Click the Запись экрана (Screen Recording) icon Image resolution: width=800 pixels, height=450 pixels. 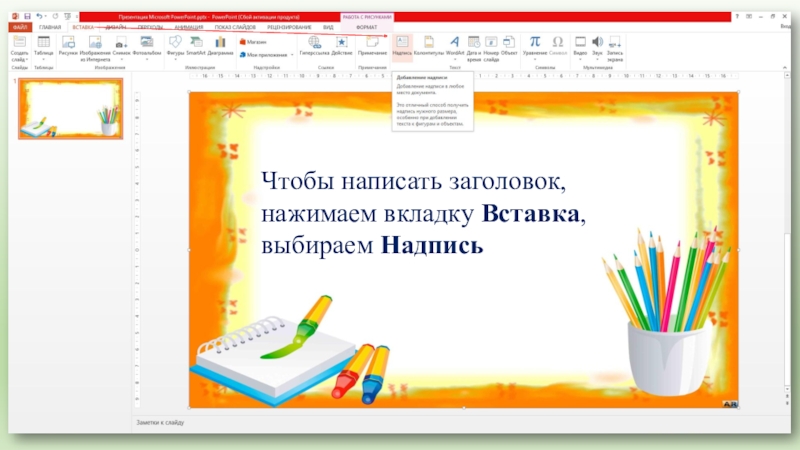(x=614, y=46)
